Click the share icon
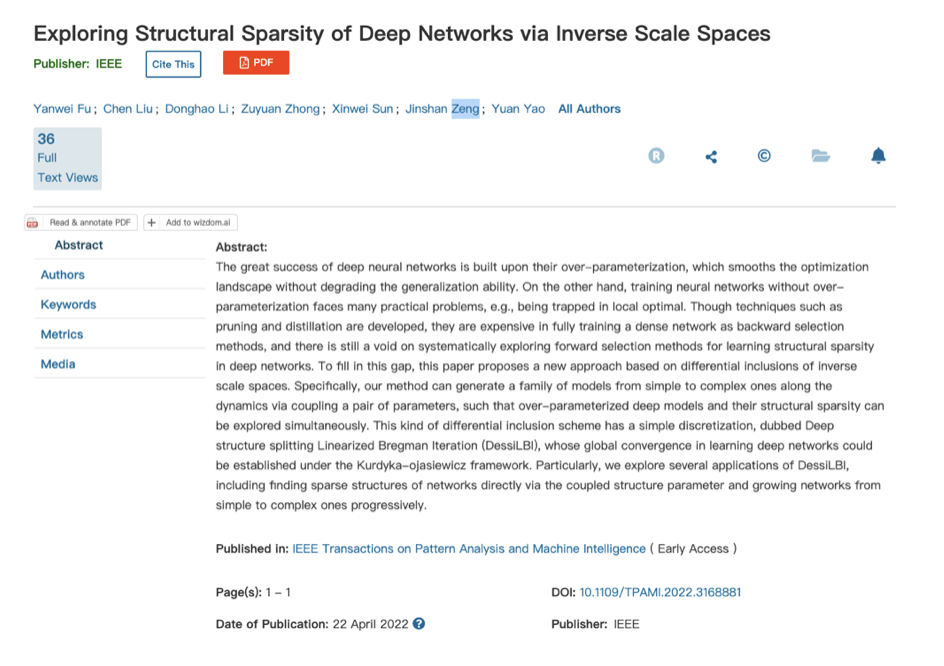Screen dimensions: 944x666 [711, 157]
